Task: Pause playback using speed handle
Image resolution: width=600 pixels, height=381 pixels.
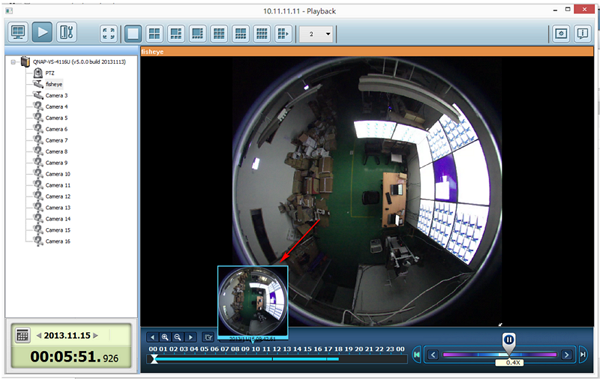Action: [x=509, y=341]
